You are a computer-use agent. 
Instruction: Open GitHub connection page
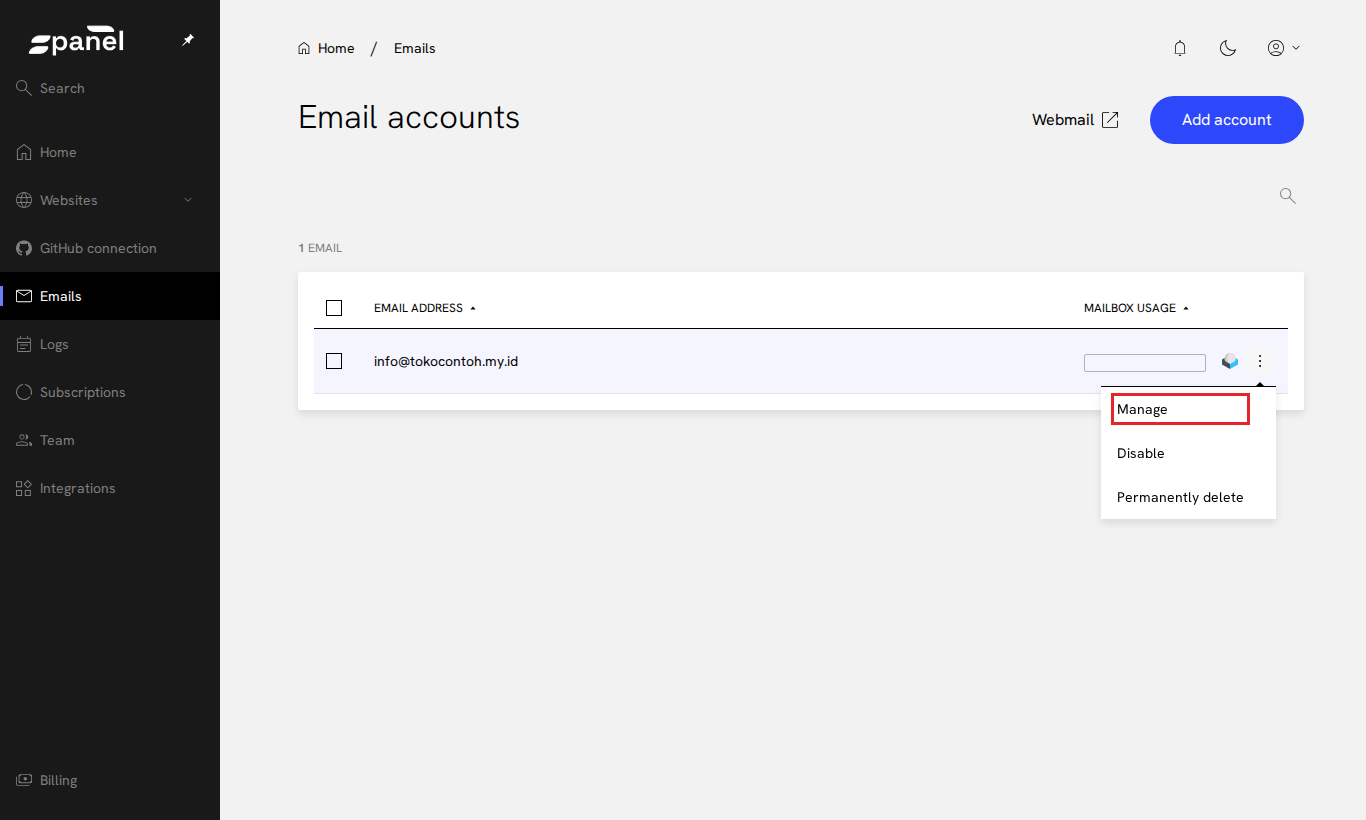(x=110, y=248)
